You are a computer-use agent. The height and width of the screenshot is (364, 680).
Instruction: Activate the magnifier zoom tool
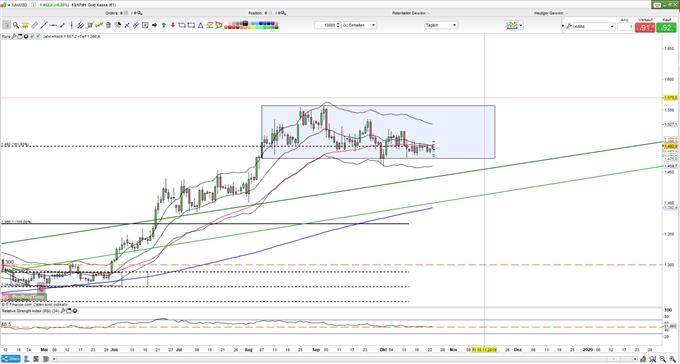point(16,25)
